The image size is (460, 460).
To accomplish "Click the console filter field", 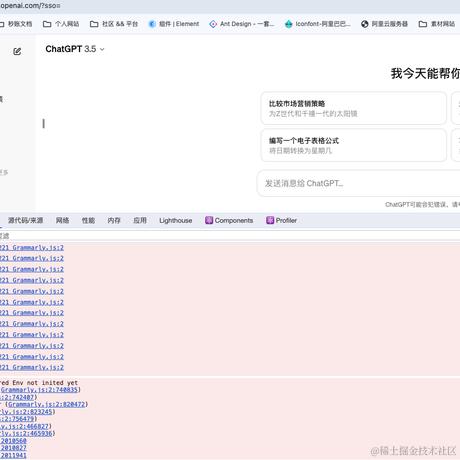I will [x=230, y=236].
